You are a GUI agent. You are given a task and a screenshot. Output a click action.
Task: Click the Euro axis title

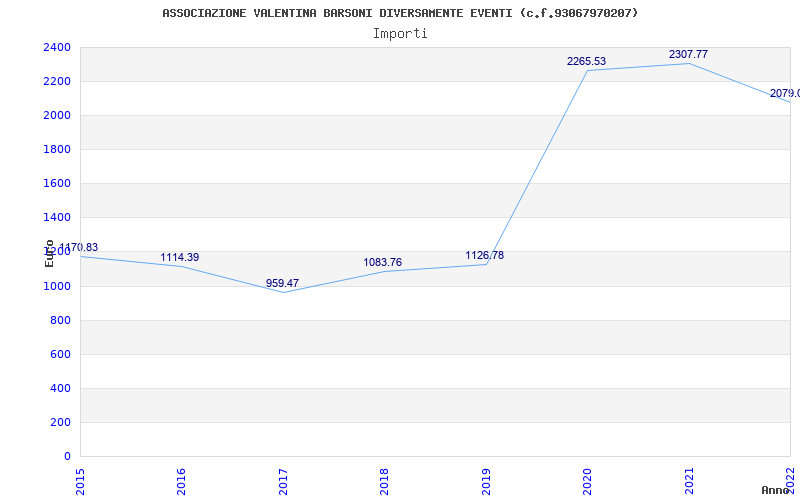(49, 253)
